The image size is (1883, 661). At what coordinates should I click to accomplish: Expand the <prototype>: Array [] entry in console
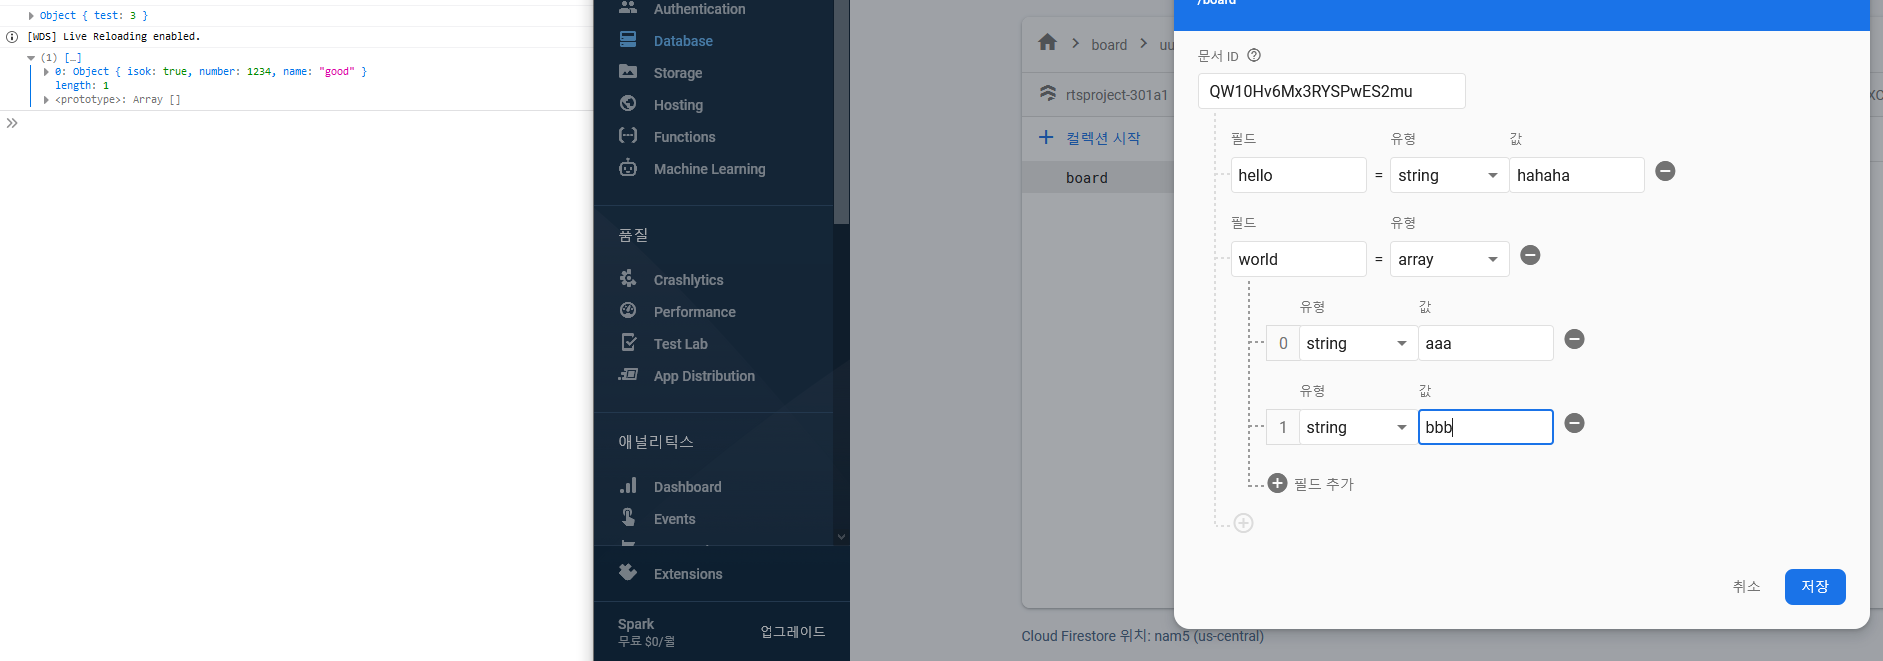coord(46,100)
